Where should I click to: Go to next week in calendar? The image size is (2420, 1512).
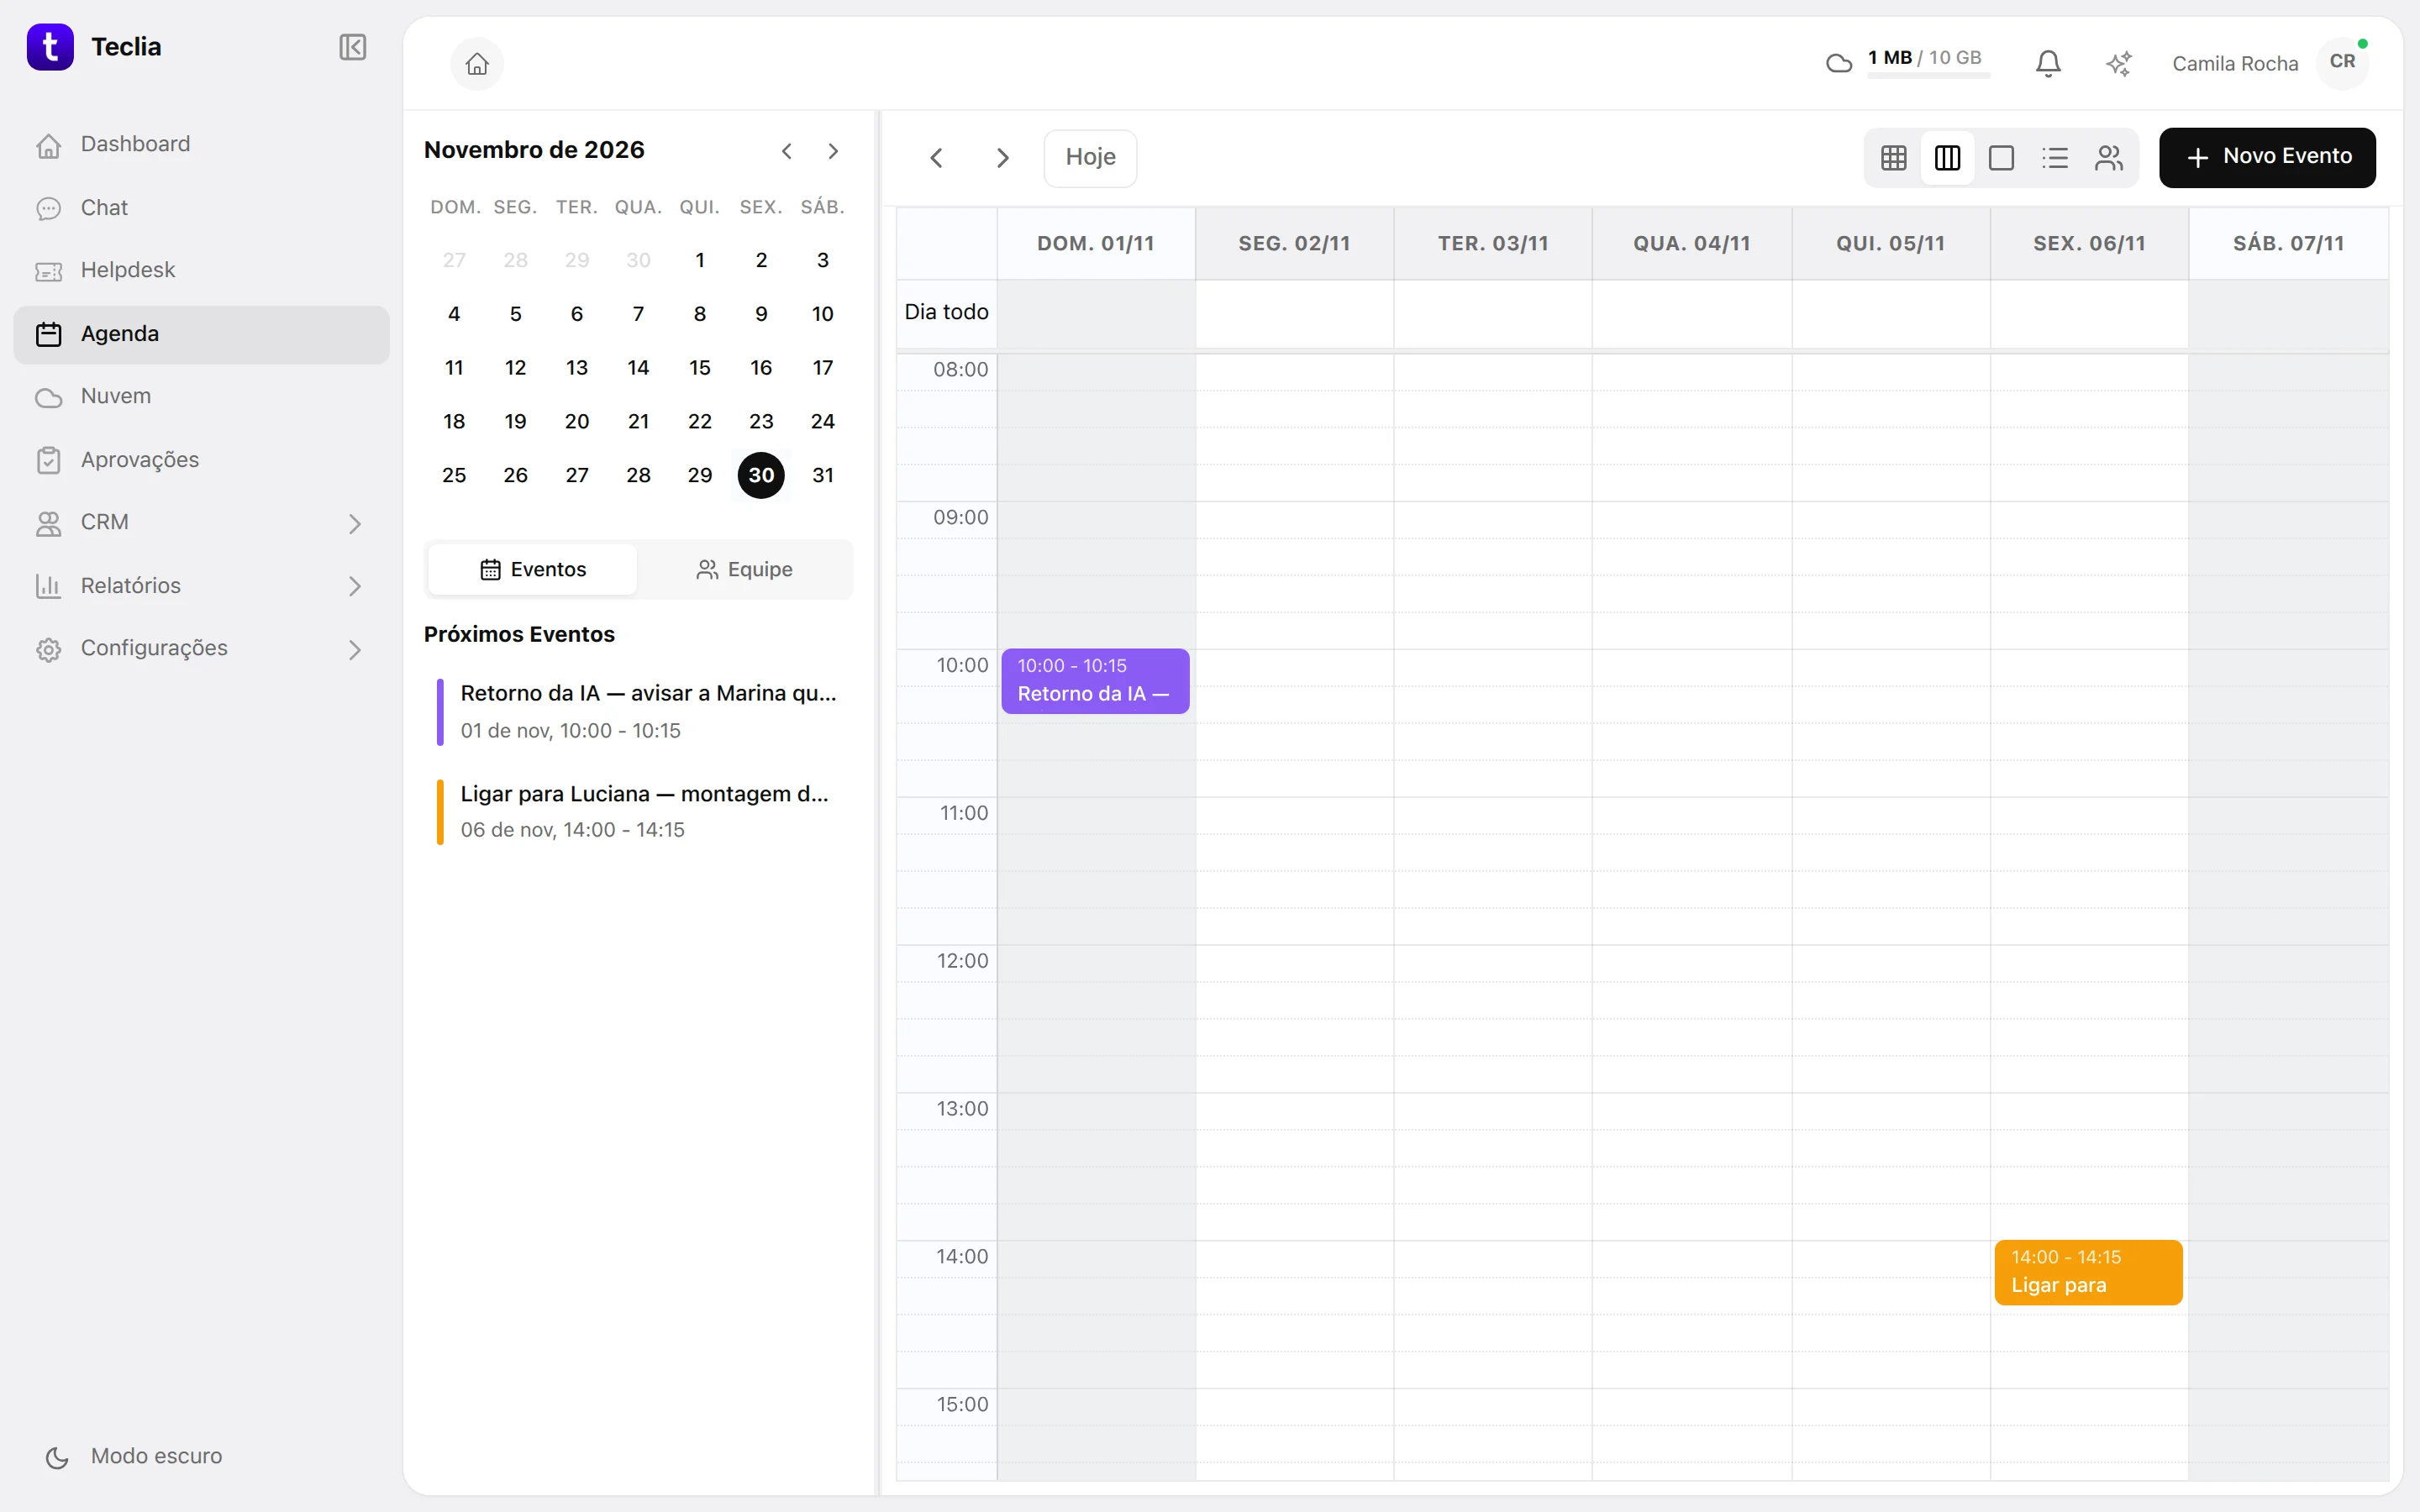pyautogui.click(x=1003, y=158)
